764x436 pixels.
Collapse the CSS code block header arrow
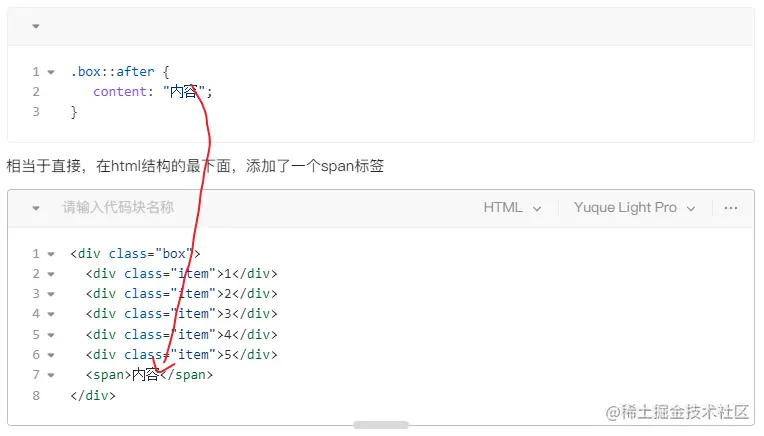pos(36,26)
